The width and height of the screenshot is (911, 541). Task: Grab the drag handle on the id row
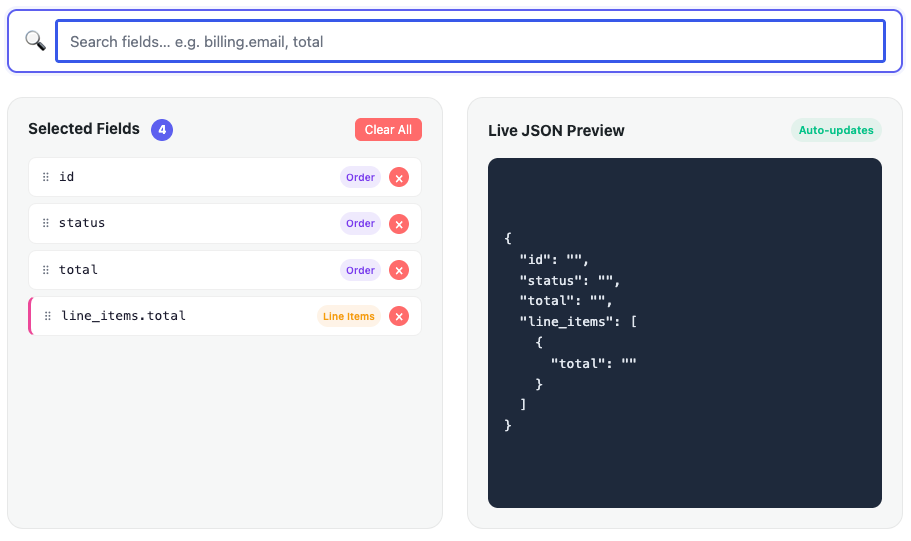(46, 177)
